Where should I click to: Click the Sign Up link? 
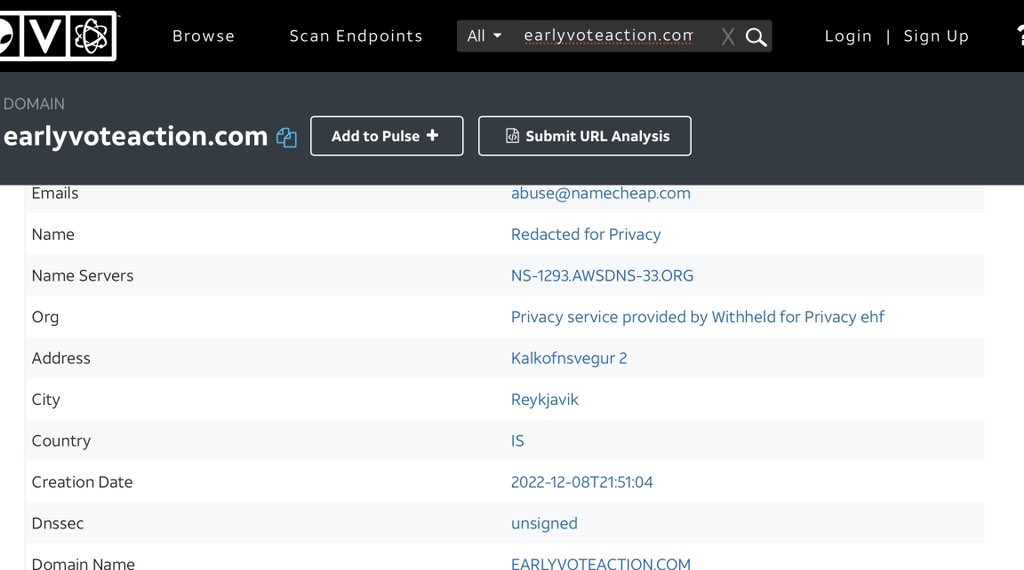tap(936, 36)
